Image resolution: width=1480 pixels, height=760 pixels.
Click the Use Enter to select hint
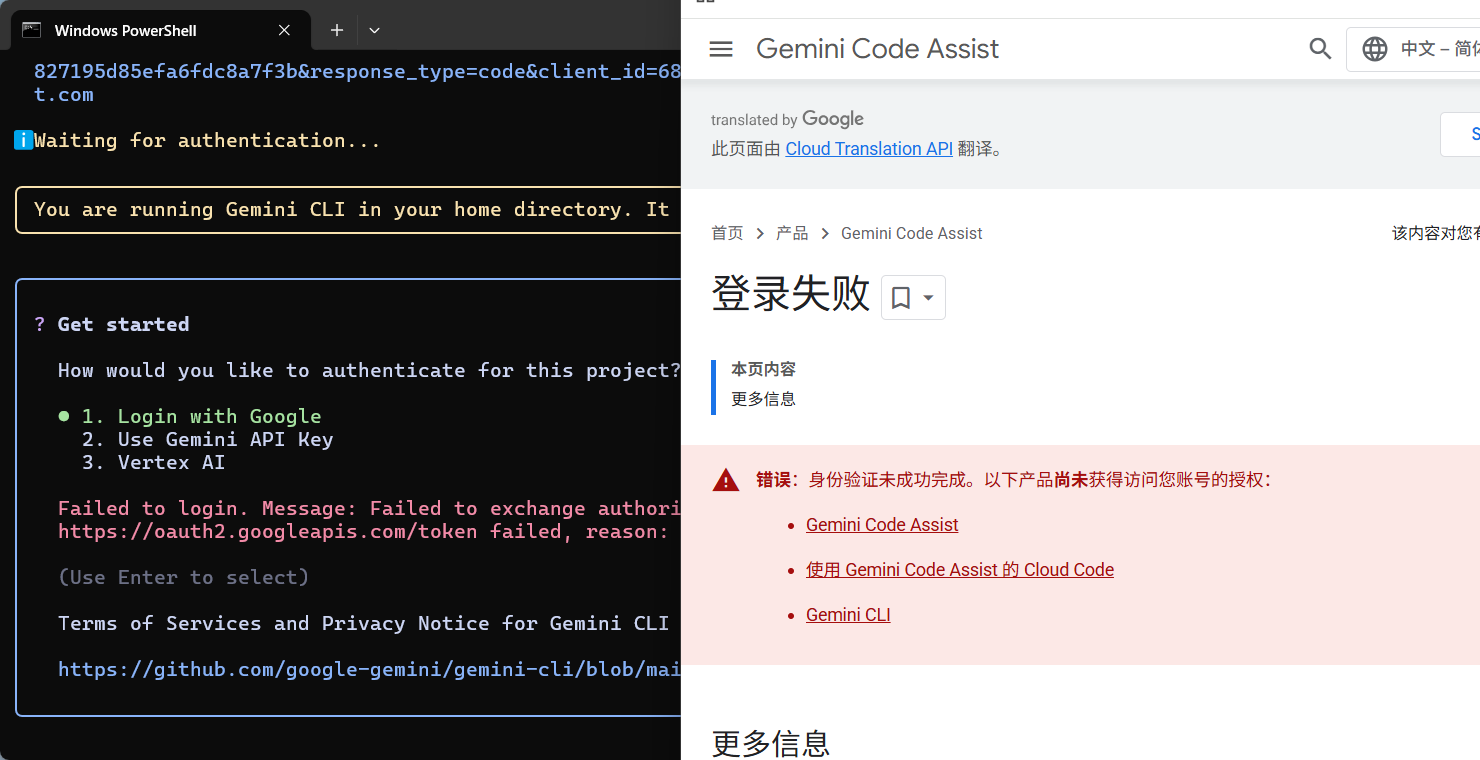[183, 577]
